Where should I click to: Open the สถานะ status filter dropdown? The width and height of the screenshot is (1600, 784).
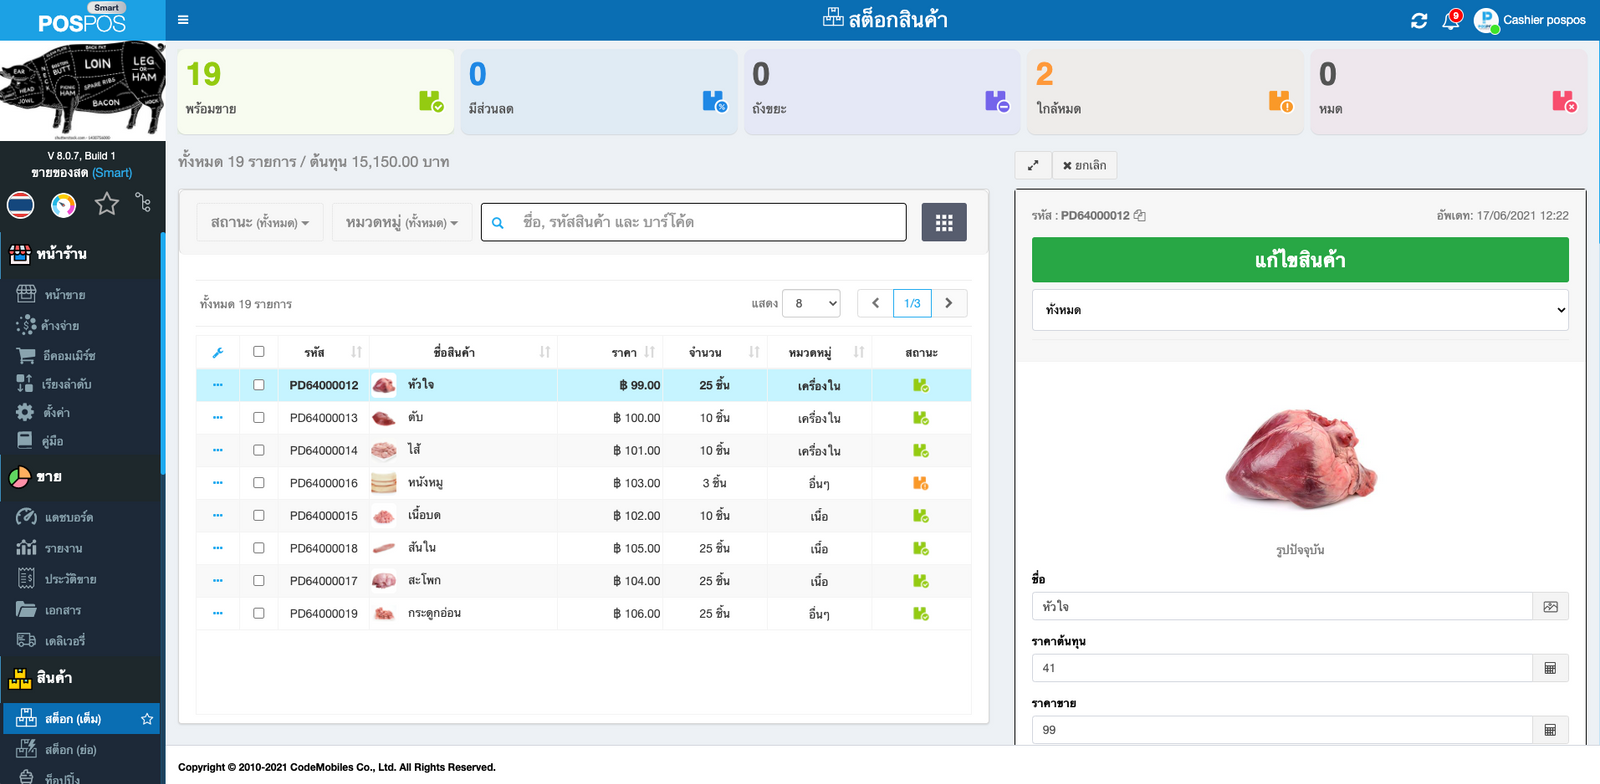click(x=260, y=222)
